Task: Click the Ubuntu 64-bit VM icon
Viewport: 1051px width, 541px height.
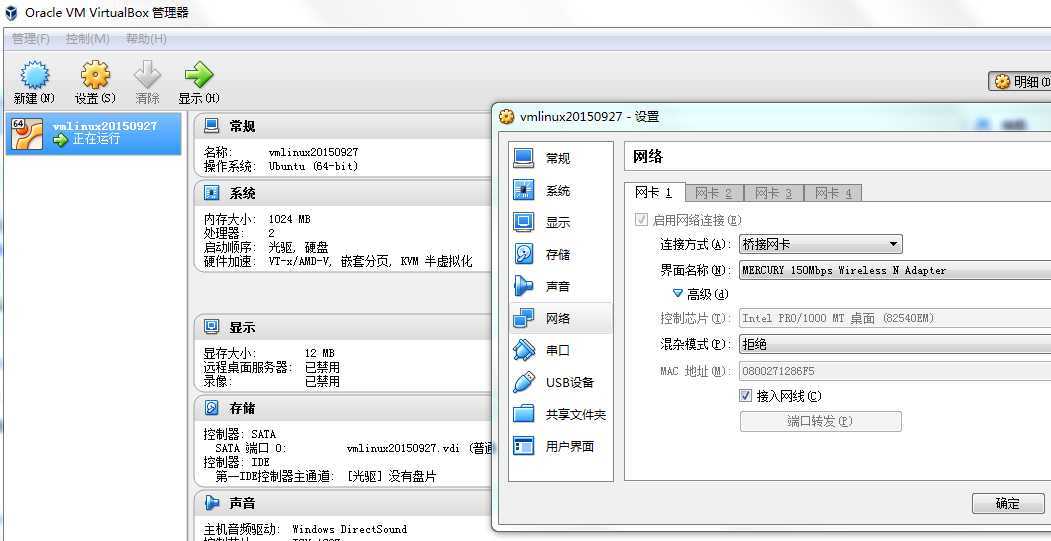Action: click(x=27, y=133)
